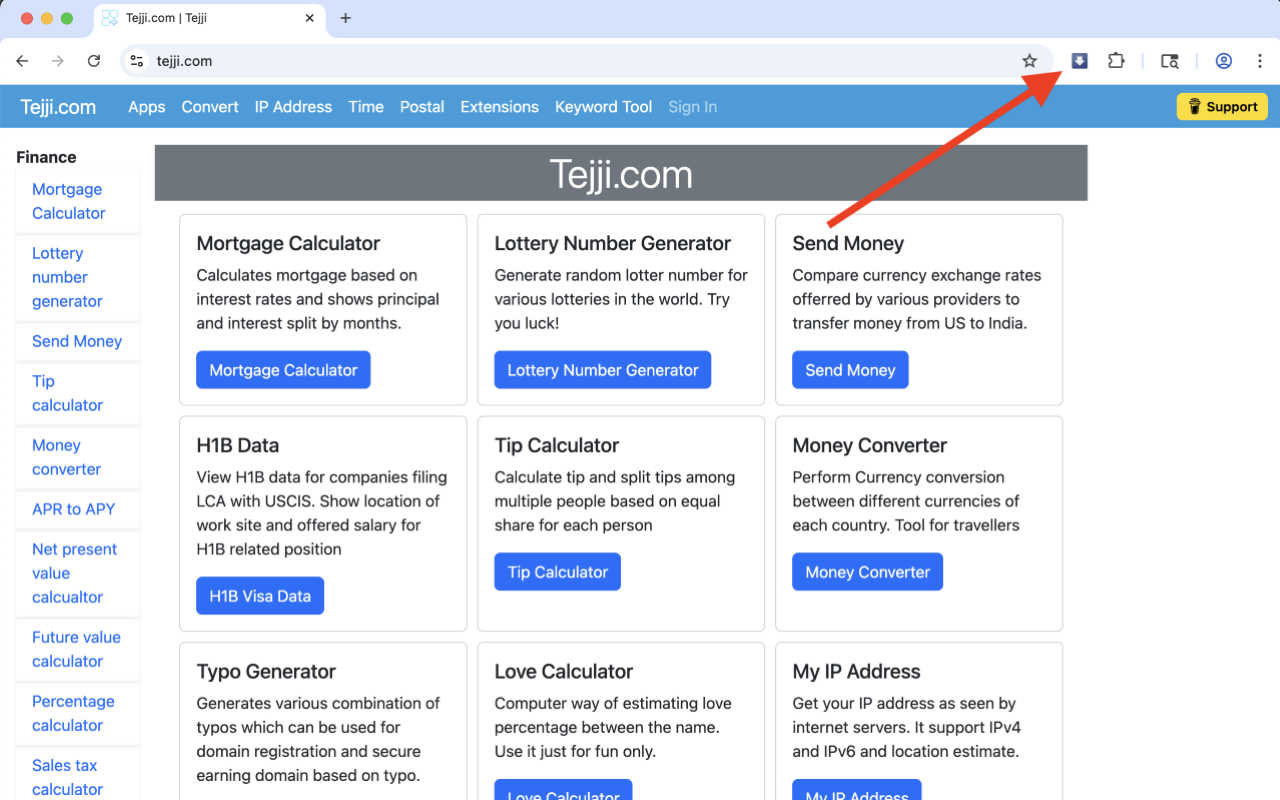Open the Extensions navigation item

499,107
